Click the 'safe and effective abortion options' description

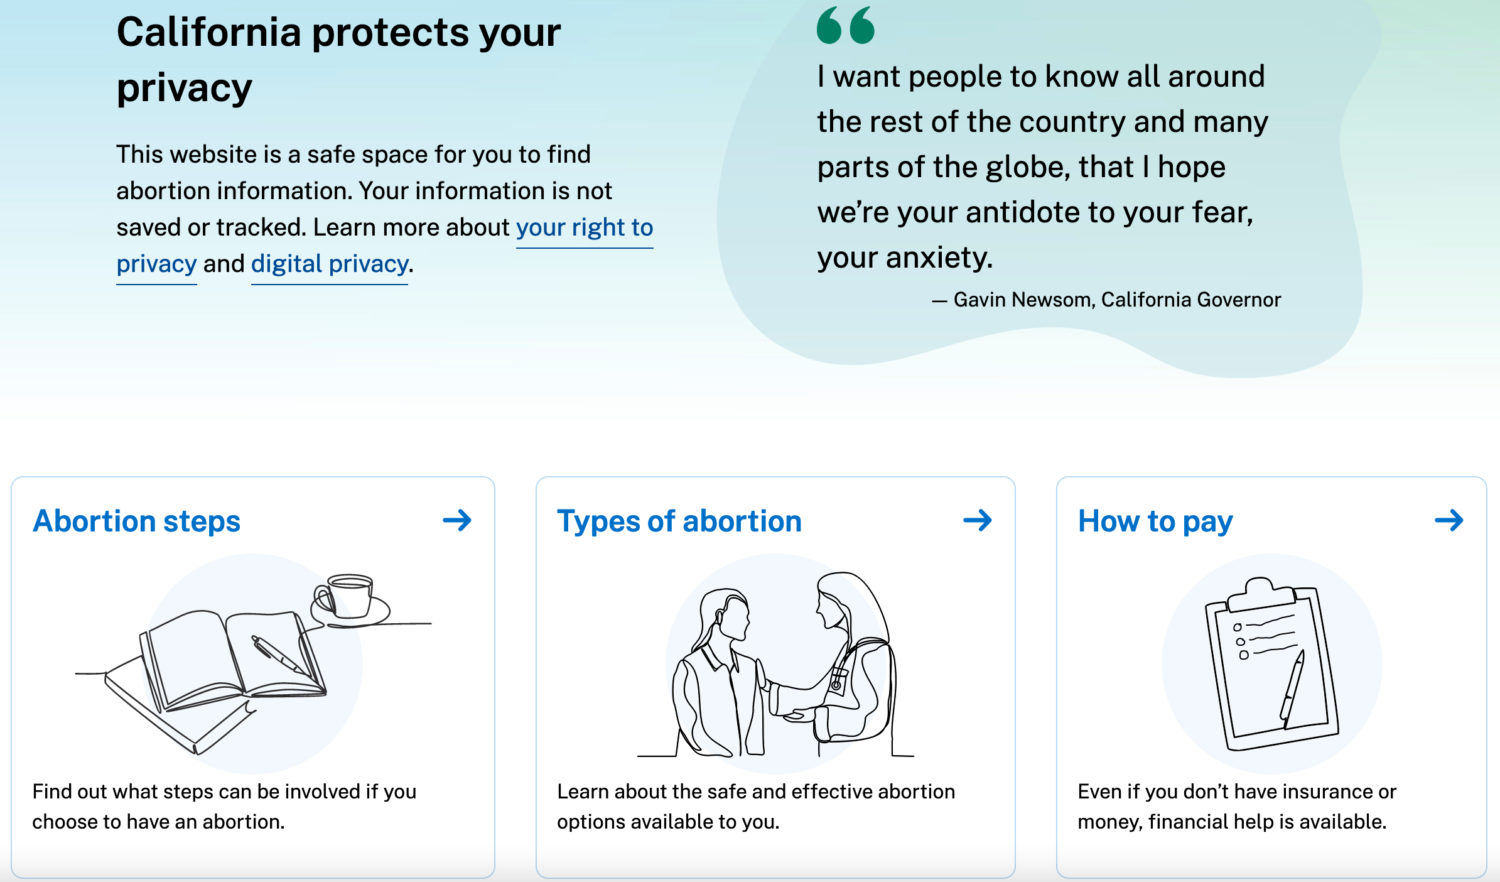point(756,806)
